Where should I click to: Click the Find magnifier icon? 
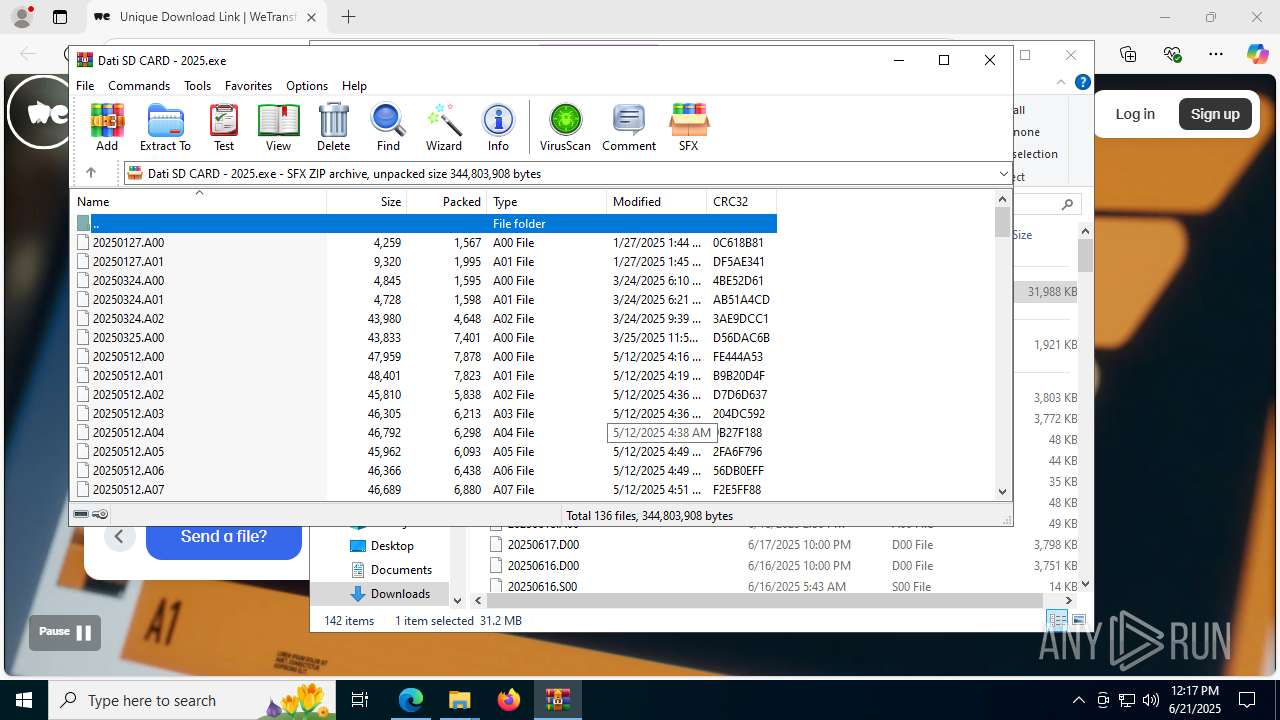(388, 127)
